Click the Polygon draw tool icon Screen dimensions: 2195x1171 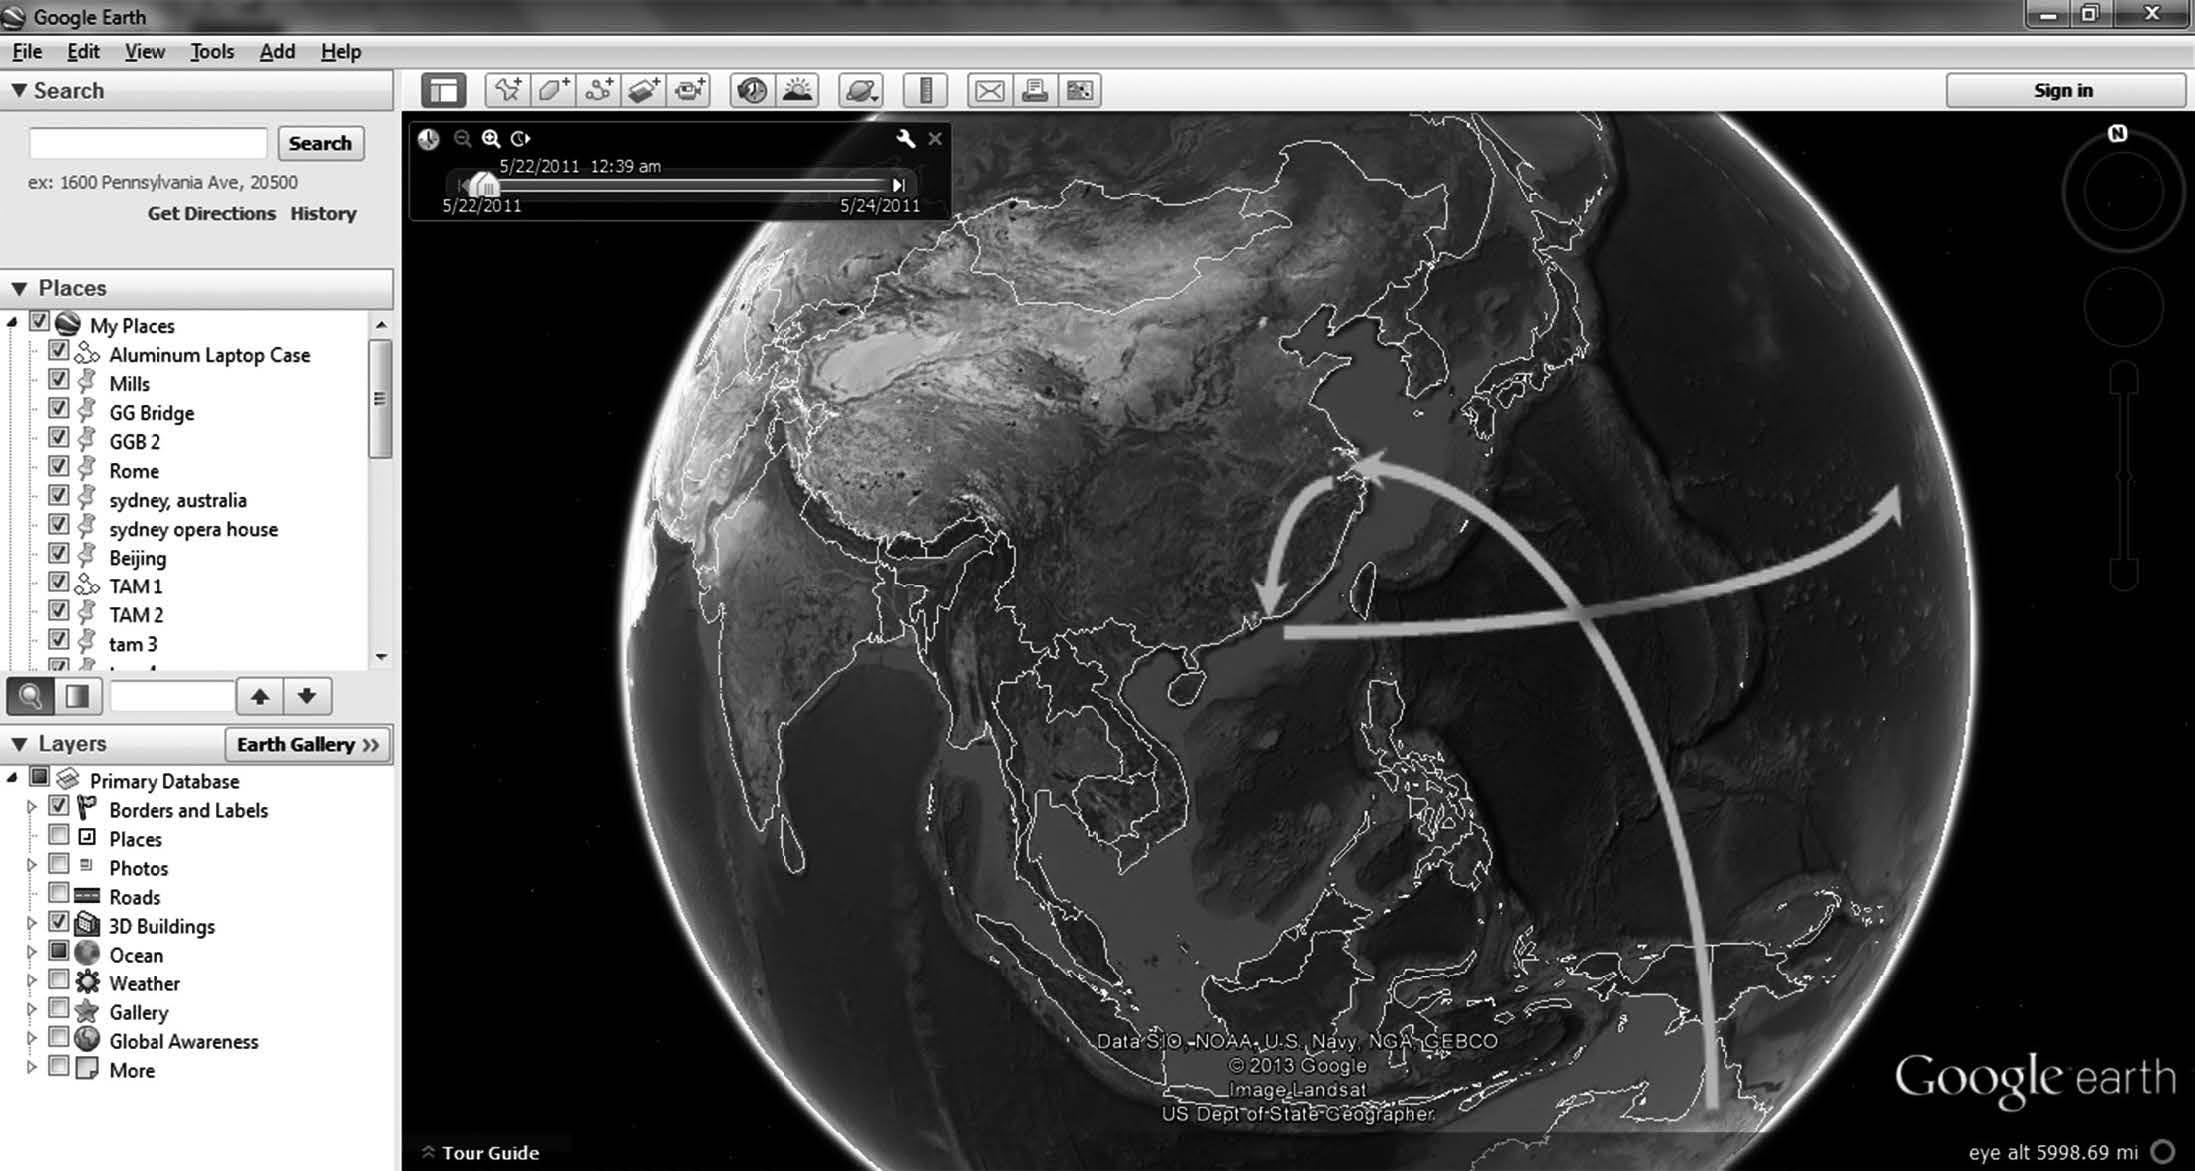click(552, 90)
